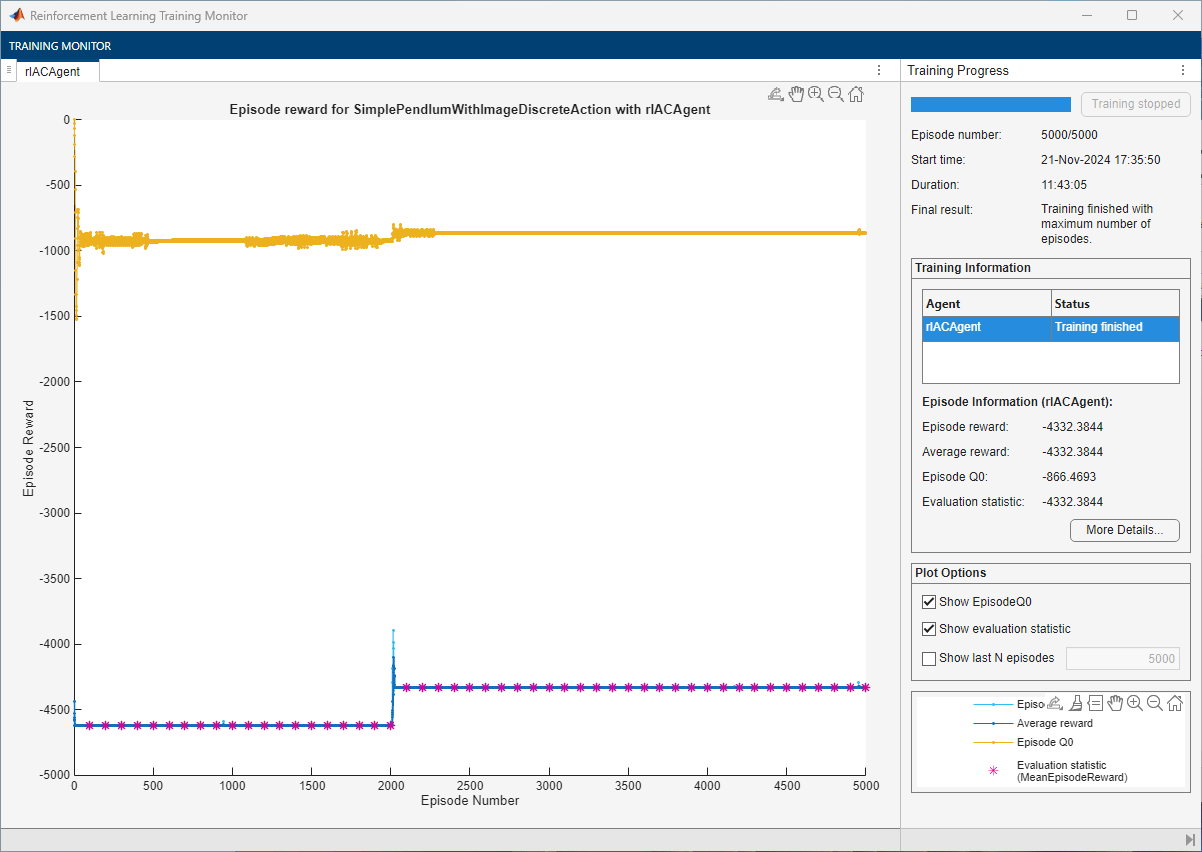This screenshot has width=1202, height=852.
Task: Enable Show last N episodes checkbox
Action: pos(930,658)
